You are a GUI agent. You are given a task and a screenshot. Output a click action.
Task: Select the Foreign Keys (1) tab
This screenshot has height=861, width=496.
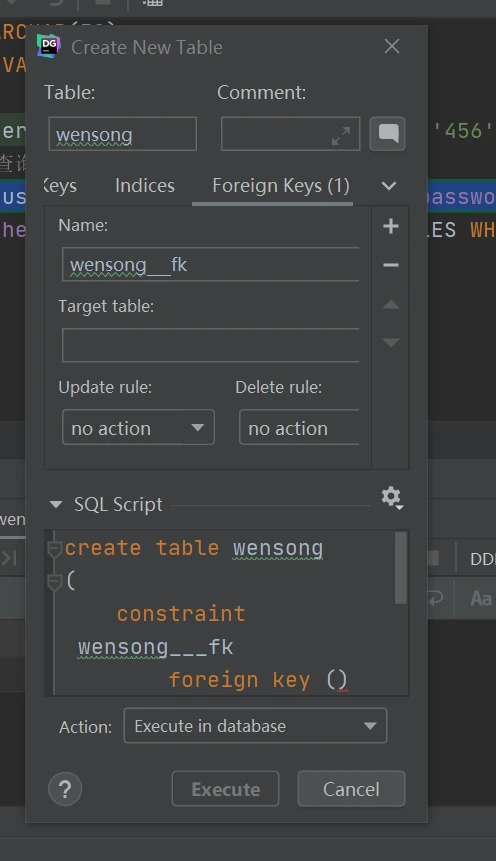(281, 186)
